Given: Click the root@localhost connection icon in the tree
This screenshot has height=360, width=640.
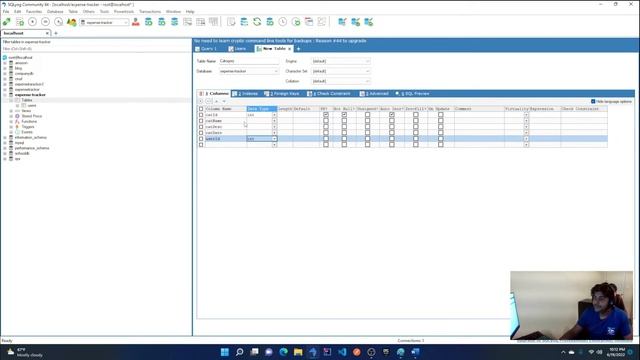Looking at the screenshot, I should click(x=5, y=58).
